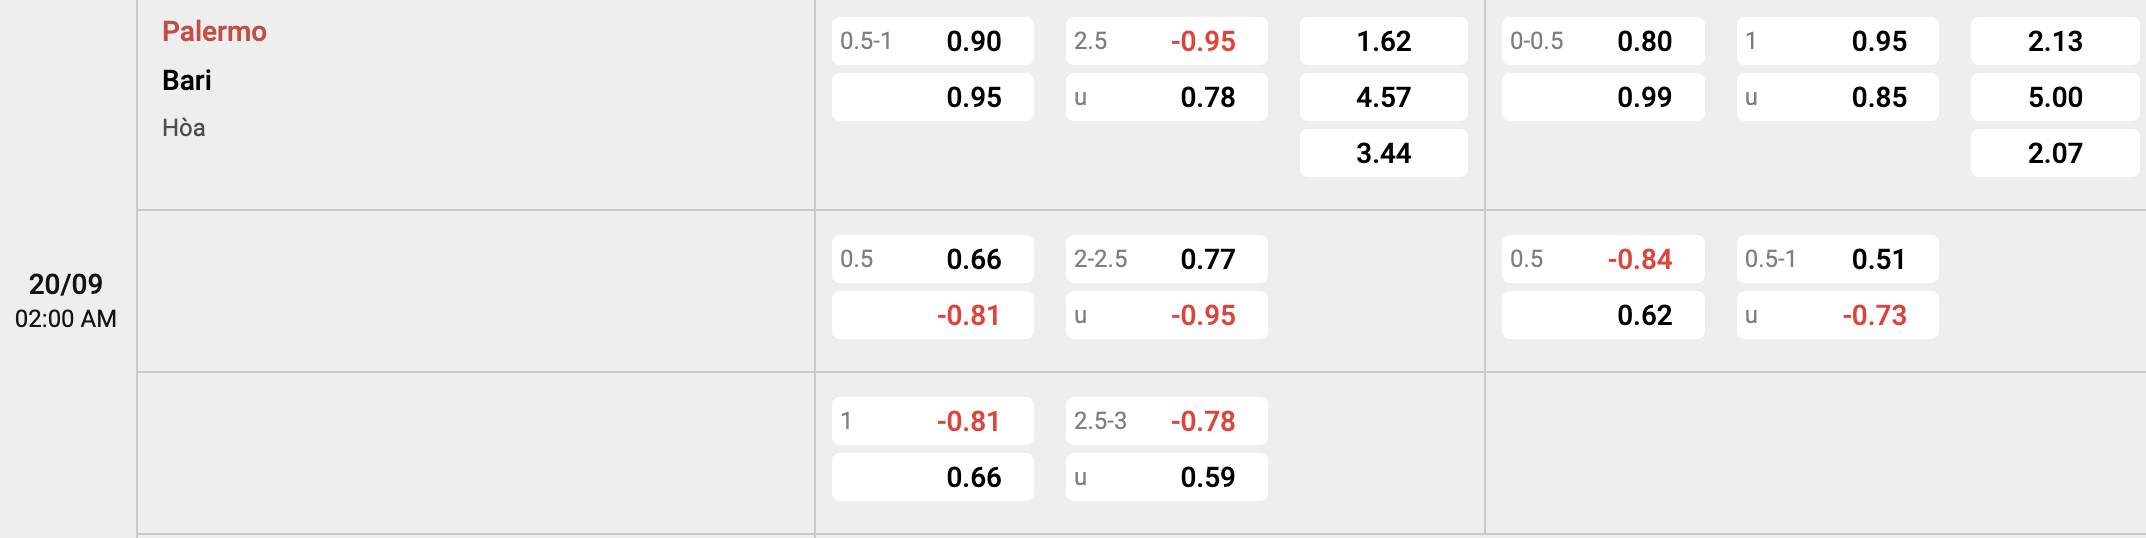Select over 2.5-3 odds -0.78
2146x538 pixels.
point(1167,421)
